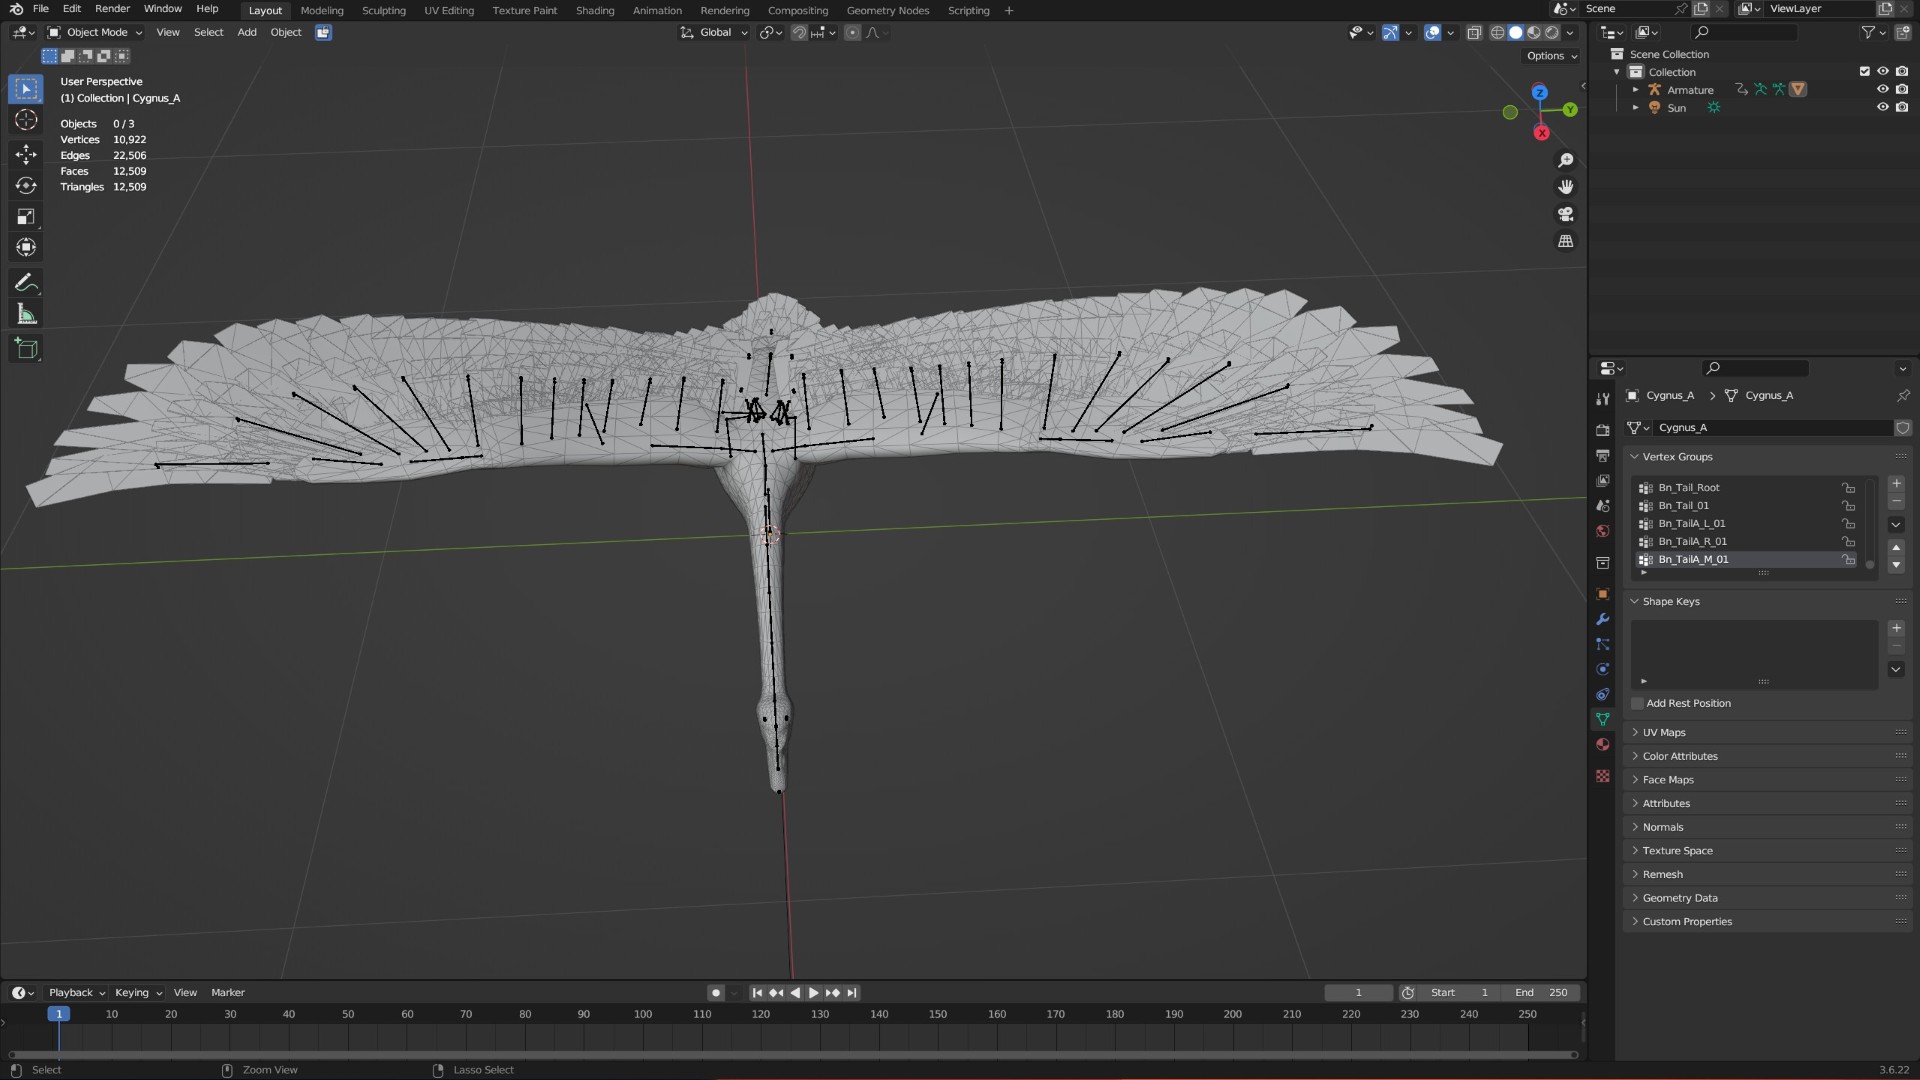The width and height of the screenshot is (1920, 1080).
Task: Expand the Armature tree item
Action: (1636, 90)
